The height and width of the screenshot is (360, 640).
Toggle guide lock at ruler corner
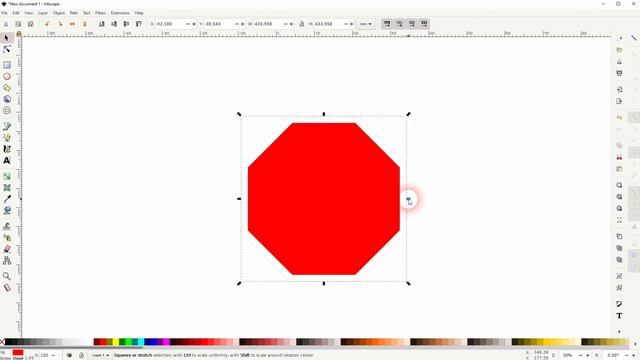pos(18,34)
